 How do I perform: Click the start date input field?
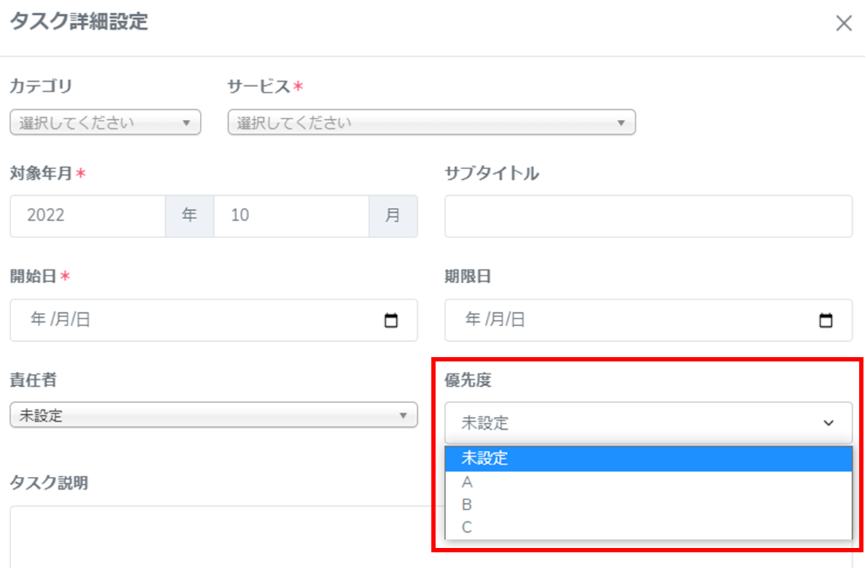tap(190, 321)
